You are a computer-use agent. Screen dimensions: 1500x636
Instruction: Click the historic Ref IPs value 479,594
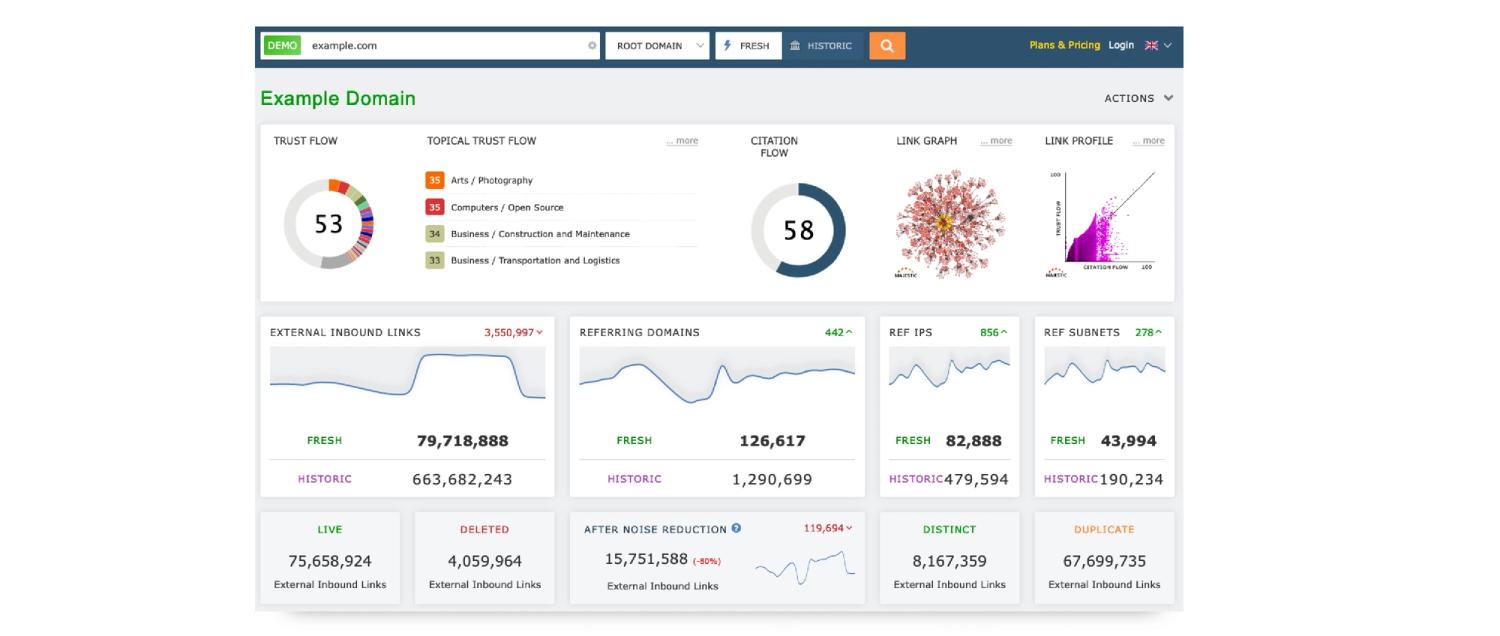point(976,479)
